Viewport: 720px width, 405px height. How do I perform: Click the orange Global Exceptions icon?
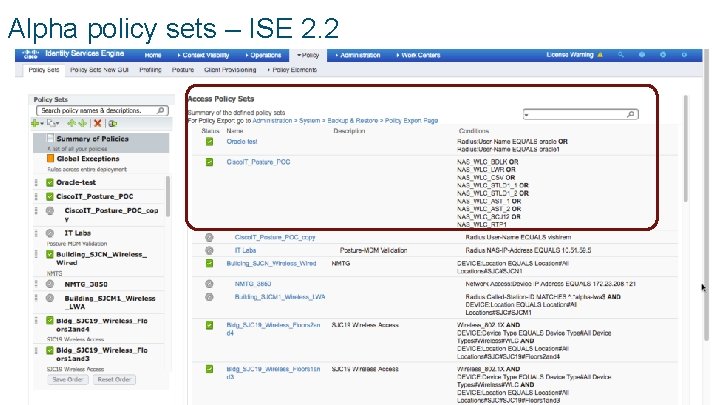point(50,158)
